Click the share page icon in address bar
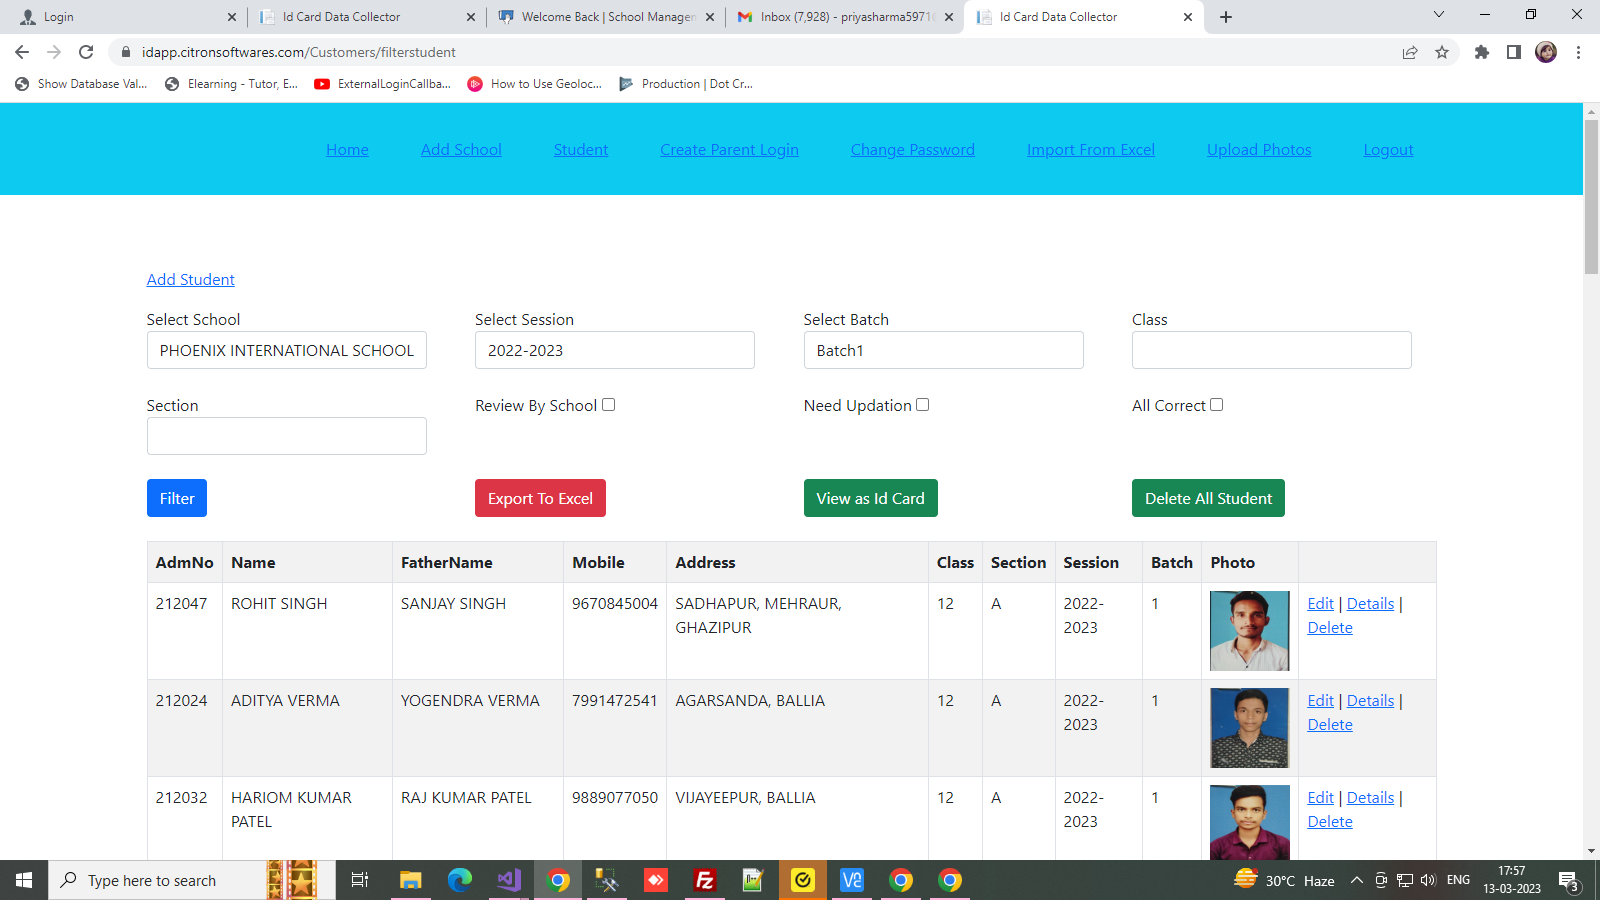This screenshot has width=1600, height=900. click(x=1409, y=52)
